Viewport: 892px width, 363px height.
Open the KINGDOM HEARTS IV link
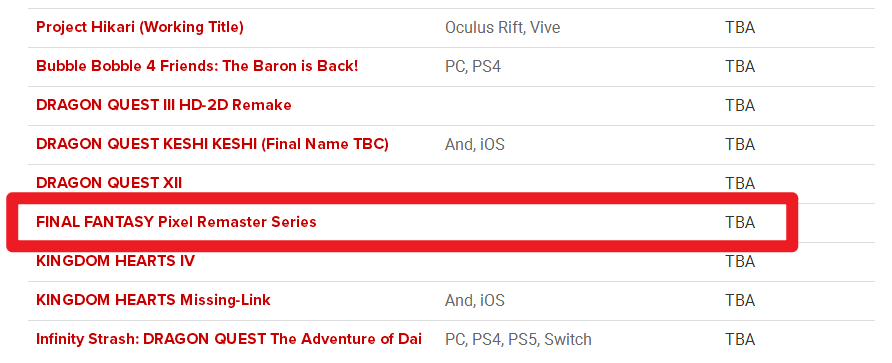pos(115,261)
